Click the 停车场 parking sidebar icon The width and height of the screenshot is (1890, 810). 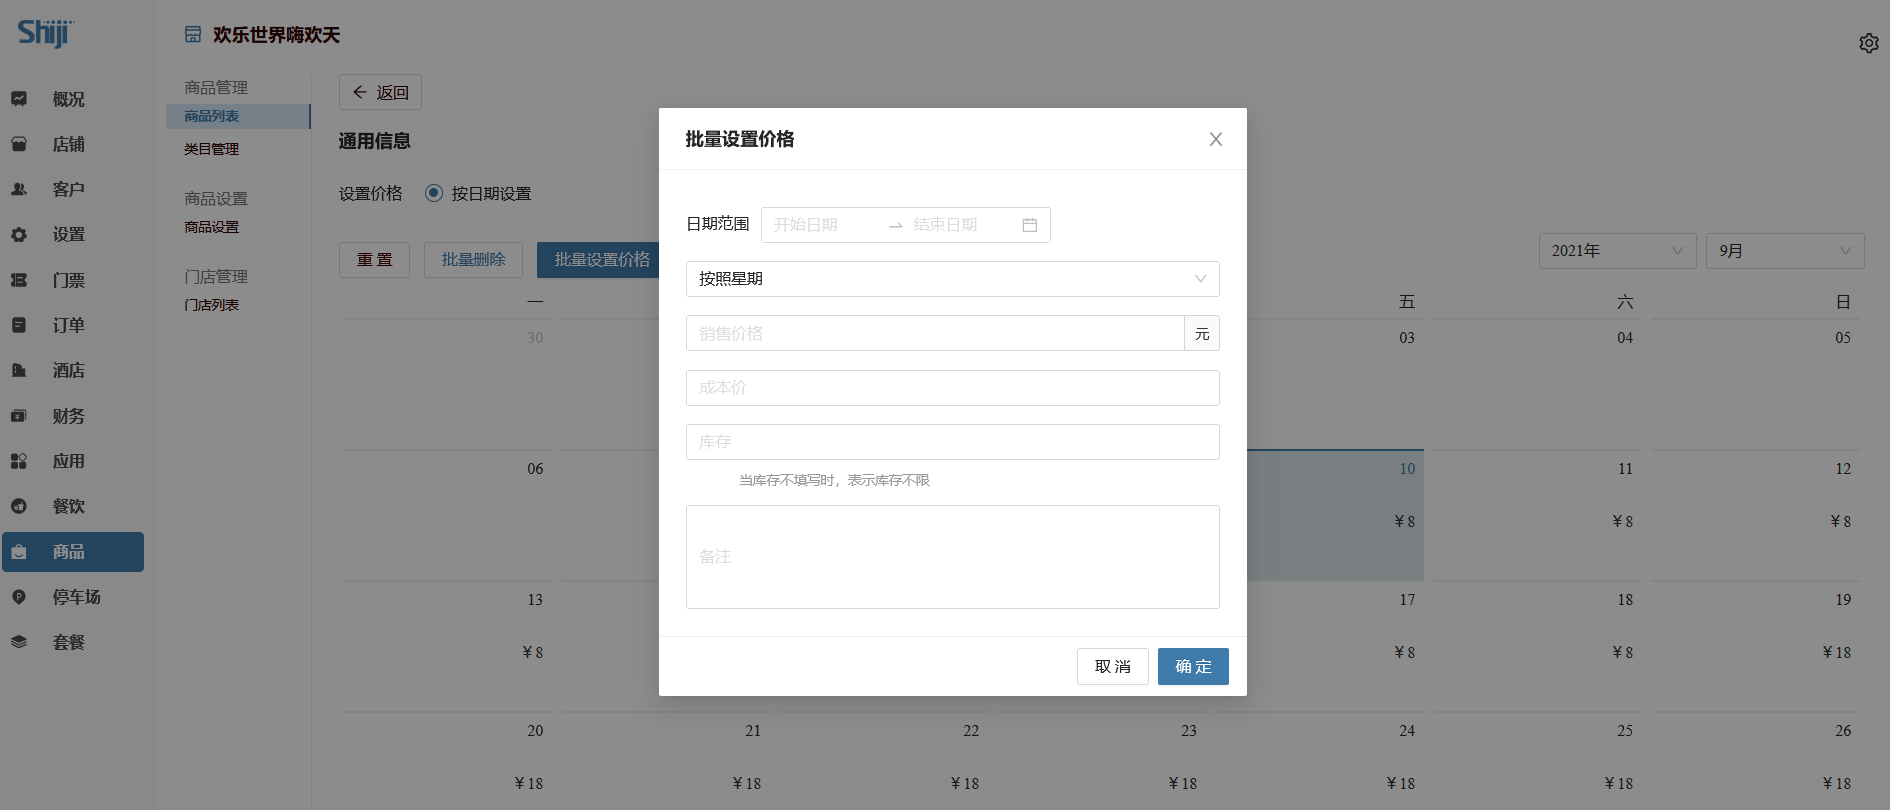(x=19, y=597)
